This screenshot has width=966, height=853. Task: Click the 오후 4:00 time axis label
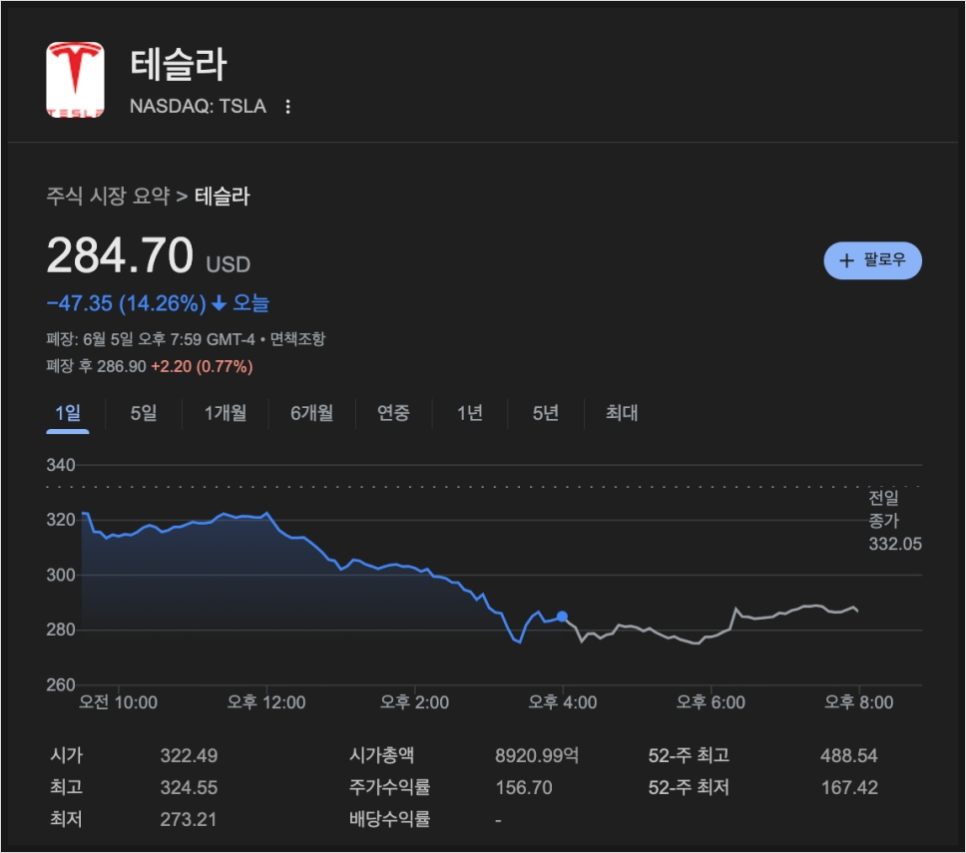(x=562, y=702)
